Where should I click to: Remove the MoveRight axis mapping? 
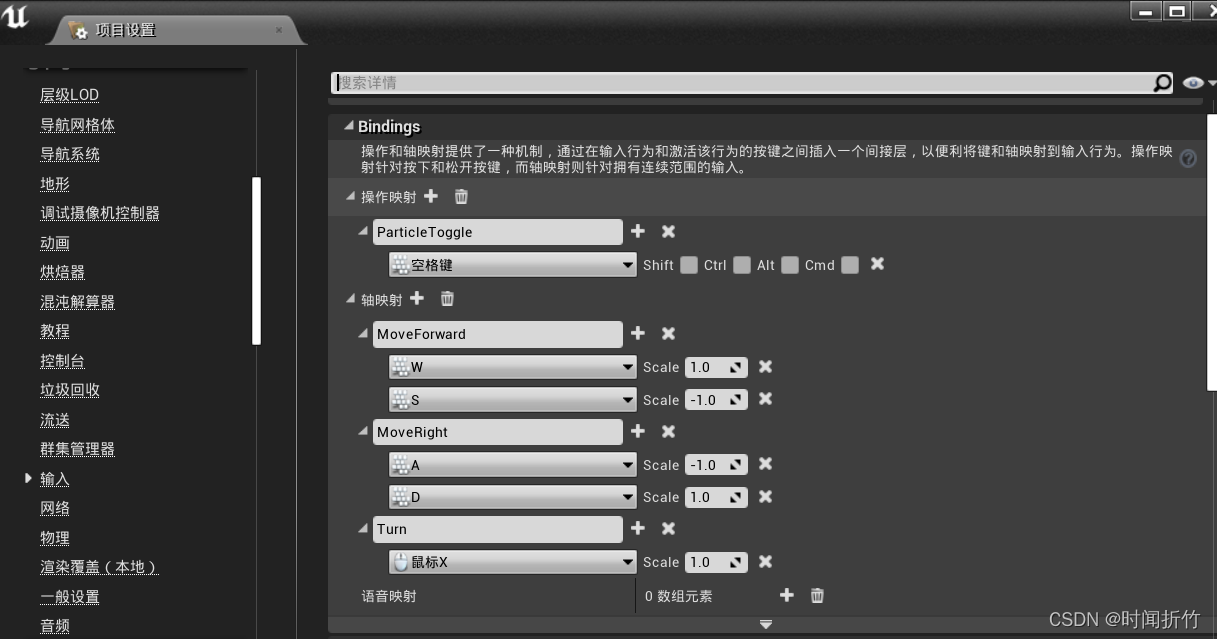669,432
